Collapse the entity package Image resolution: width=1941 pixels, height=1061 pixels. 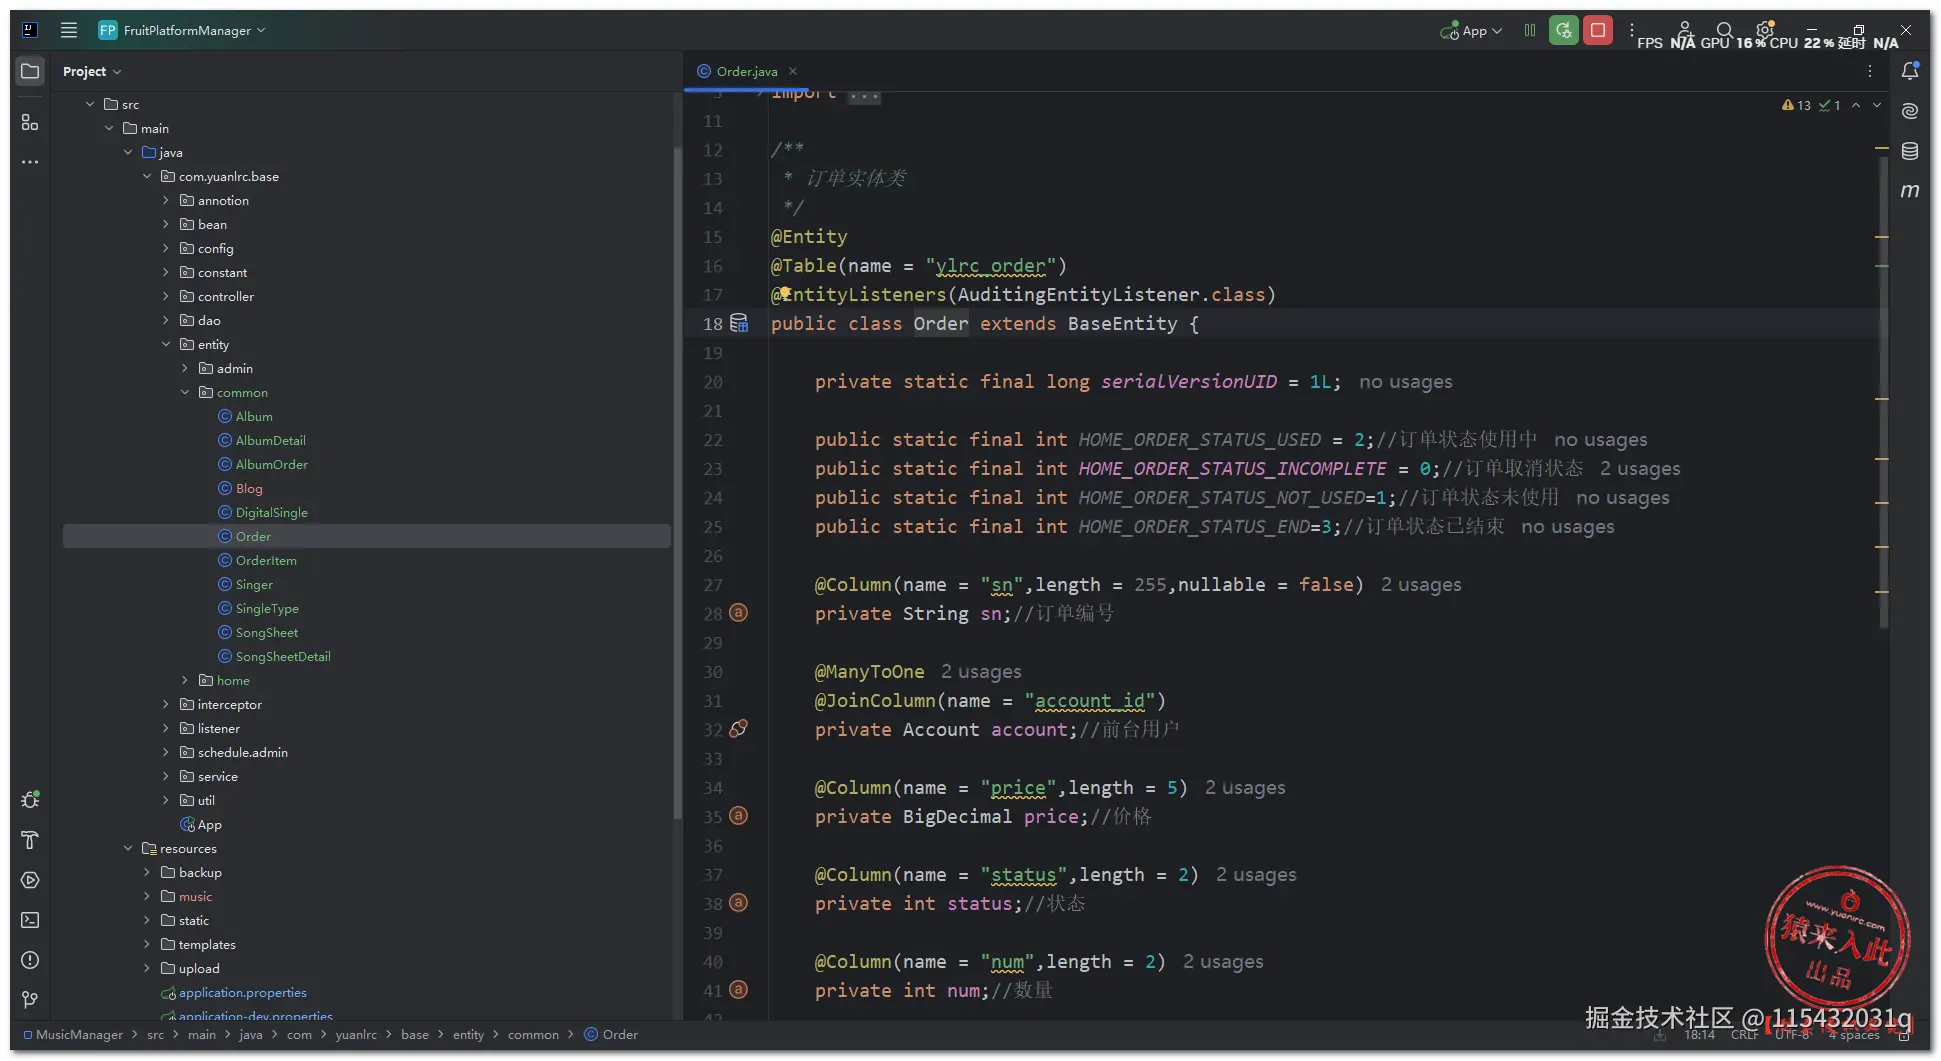tap(166, 344)
